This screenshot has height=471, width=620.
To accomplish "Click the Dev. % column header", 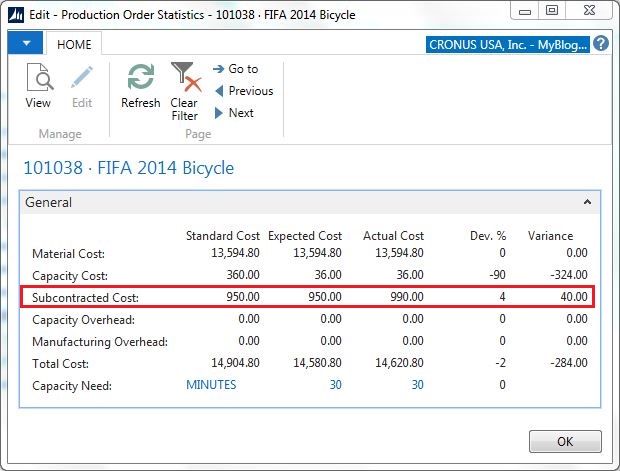I will 488,236.
